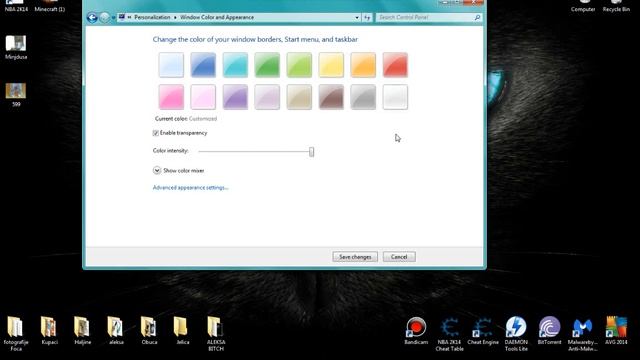Launch the Cheat Engine shortcut
The width and height of the screenshot is (640, 360).
click(x=483, y=331)
